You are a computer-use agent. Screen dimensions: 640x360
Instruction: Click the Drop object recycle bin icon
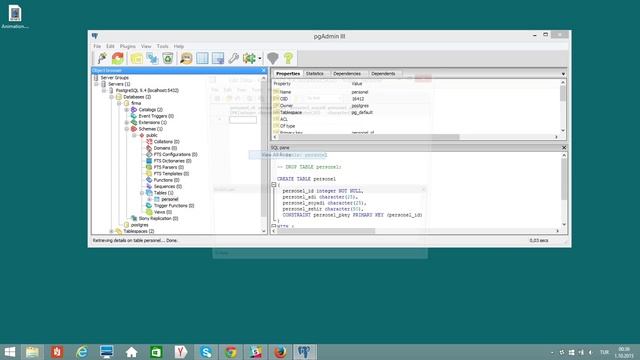pos(168,58)
